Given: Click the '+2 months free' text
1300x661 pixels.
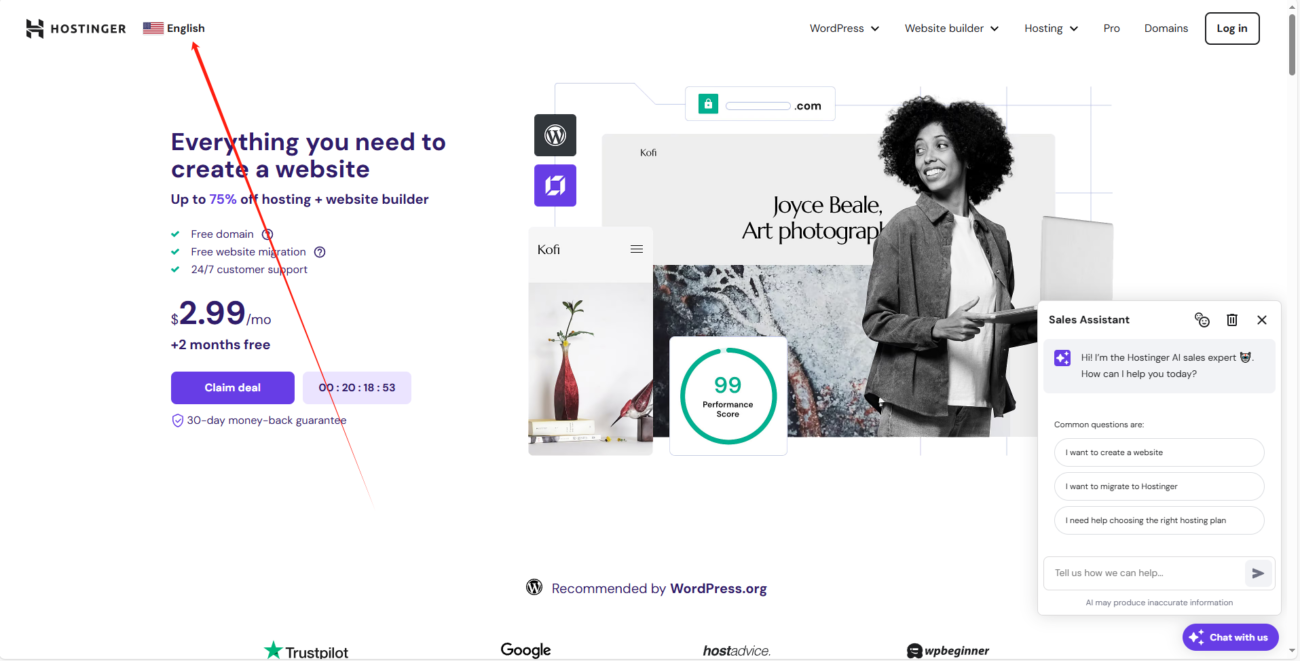Looking at the screenshot, I should (x=220, y=345).
